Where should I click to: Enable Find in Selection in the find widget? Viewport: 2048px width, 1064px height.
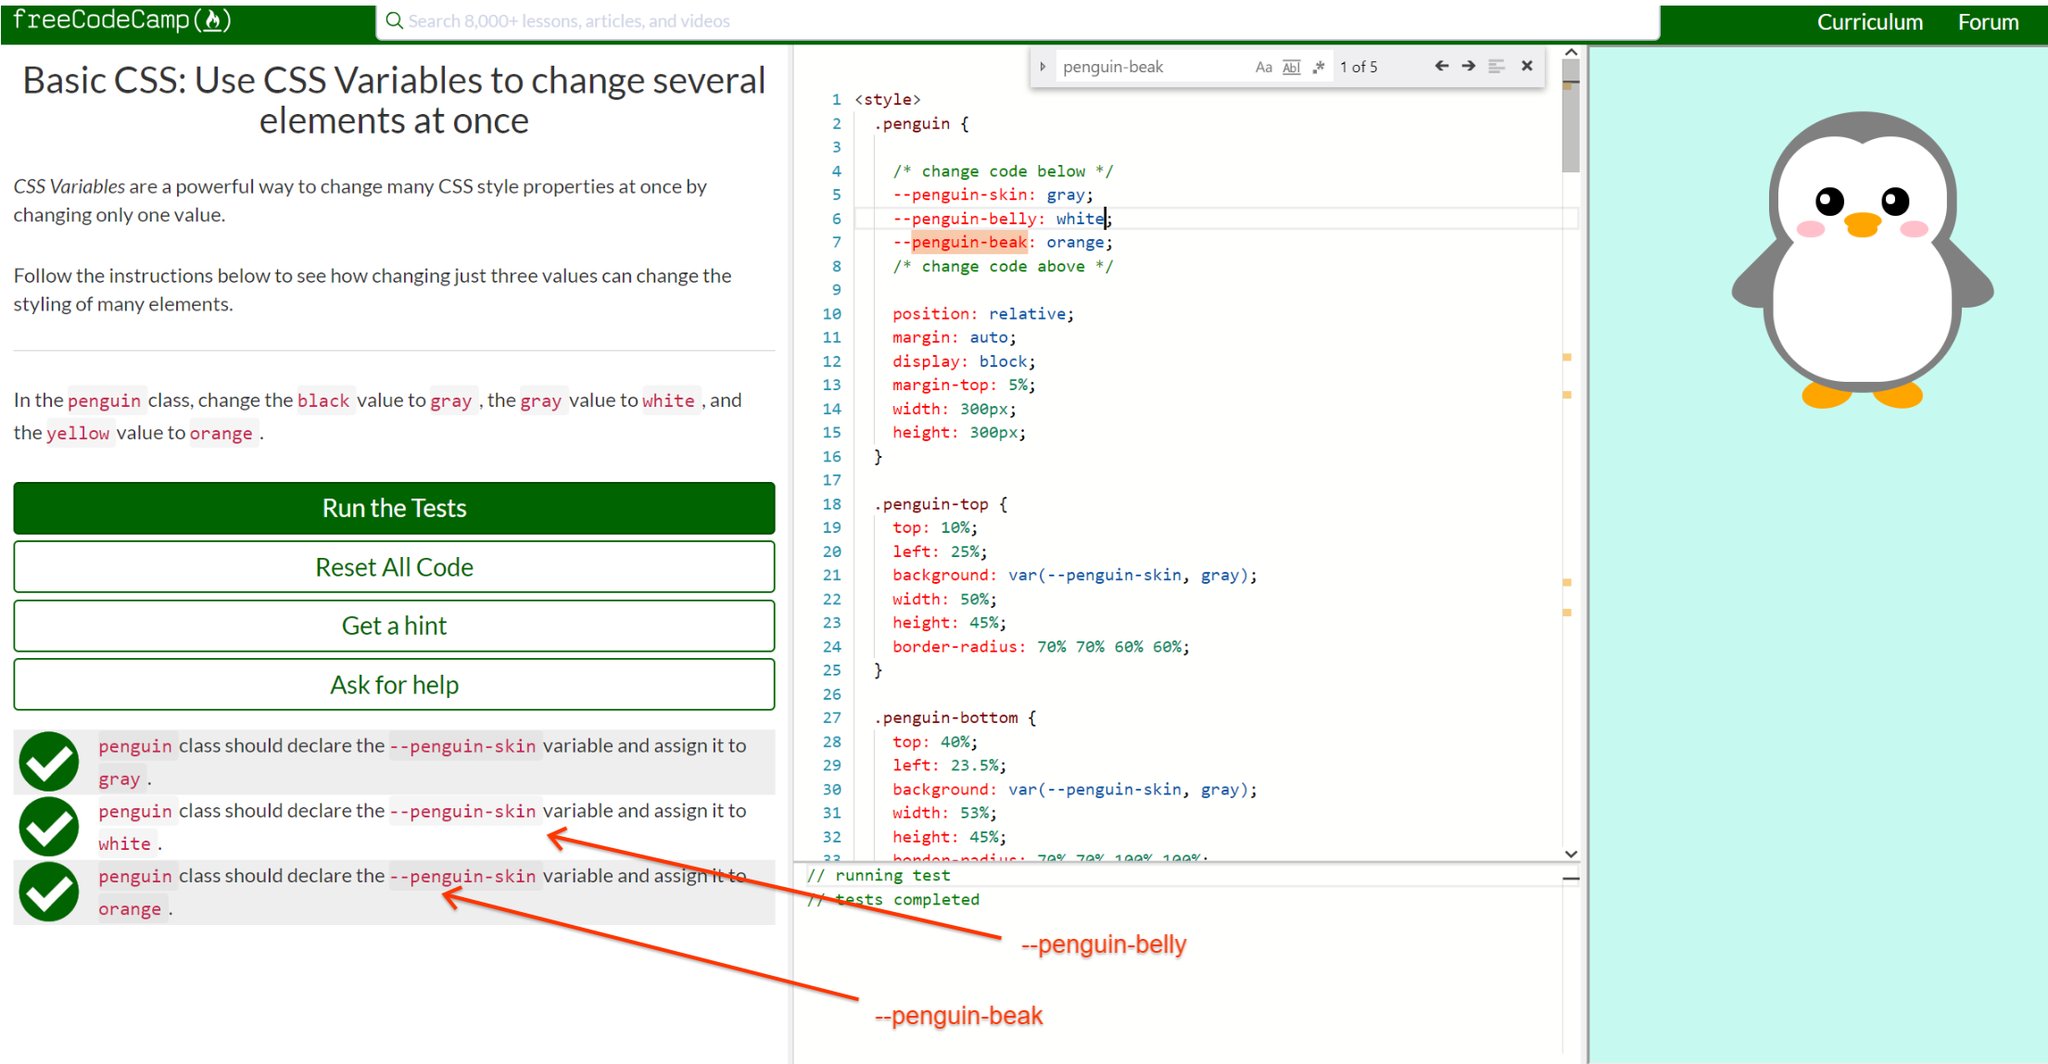click(x=1496, y=66)
